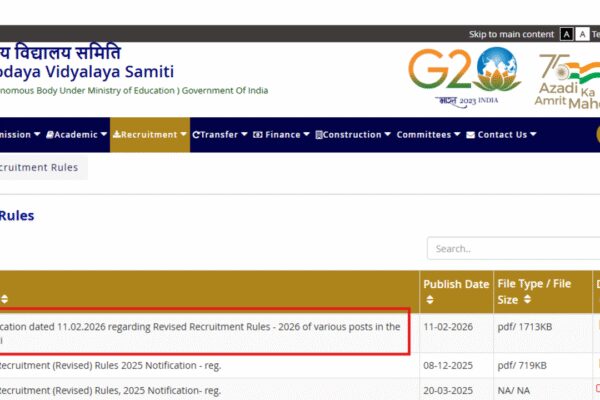Click the Azadi Ka Amrit Mahotsav logo

tap(567, 81)
